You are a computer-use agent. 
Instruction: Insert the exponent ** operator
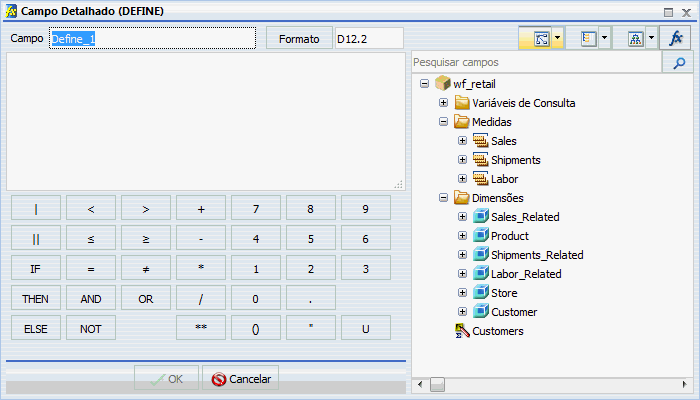201,329
